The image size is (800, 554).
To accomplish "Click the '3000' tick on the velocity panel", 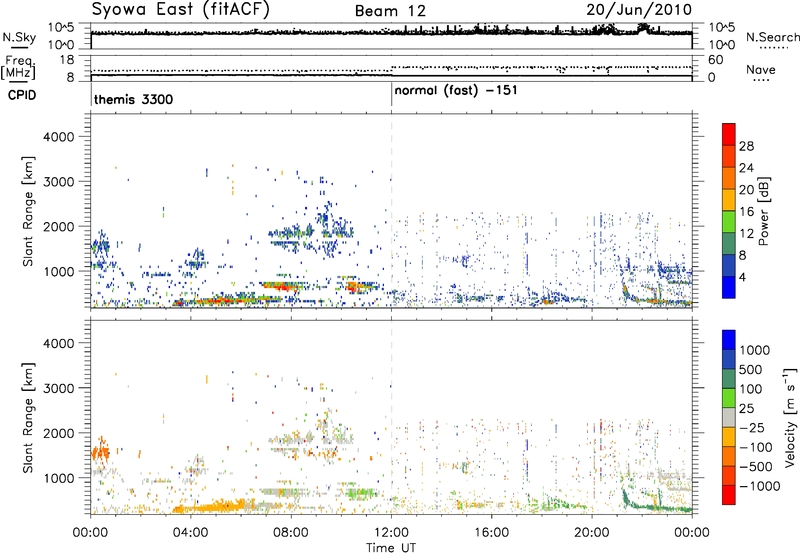I will (58, 388).
